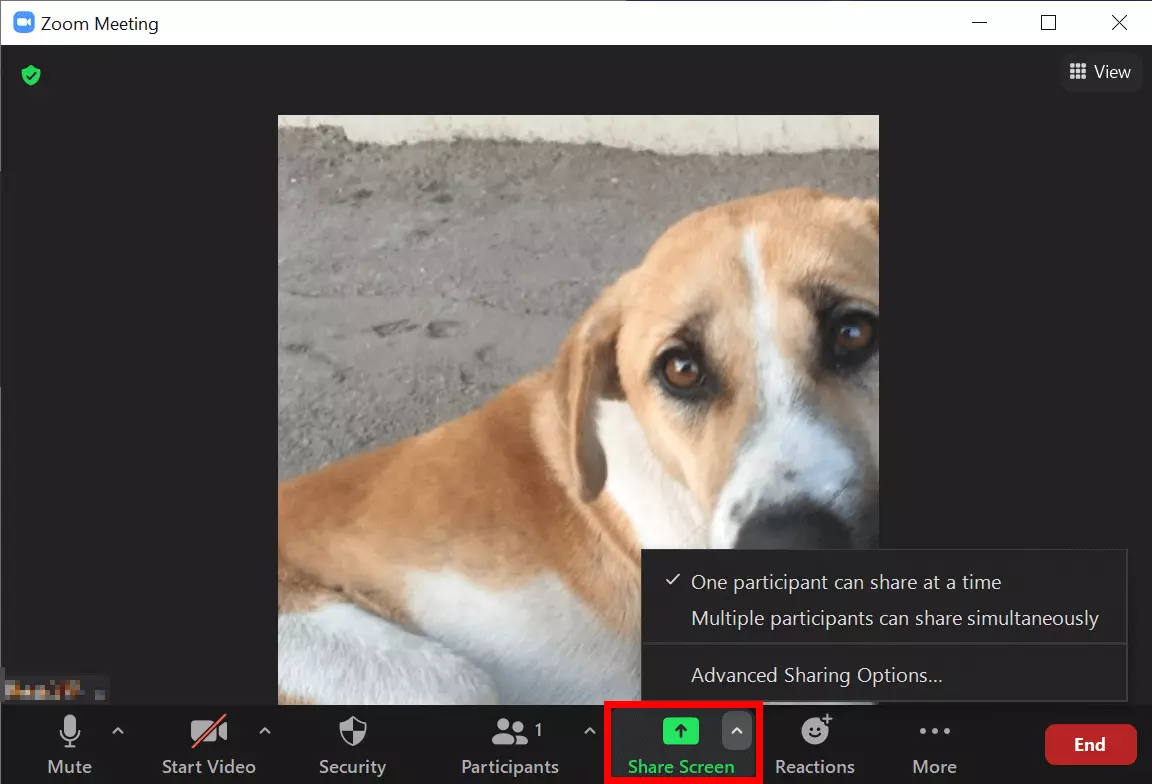Image resolution: width=1152 pixels, height=784 pixels.
Task: Open the More options menu
Action: click(935, 744)
